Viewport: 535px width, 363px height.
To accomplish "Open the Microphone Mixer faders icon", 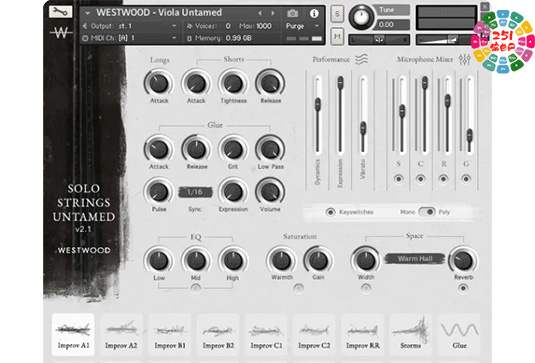I will click(x=464, y=59).
